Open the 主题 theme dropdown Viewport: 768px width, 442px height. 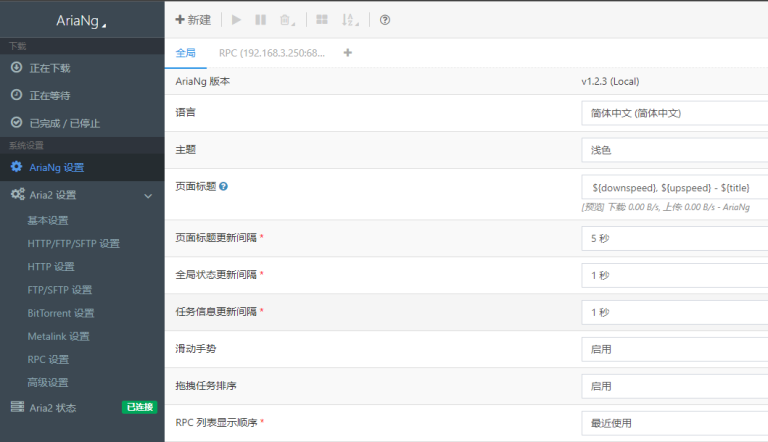[674, 150]
